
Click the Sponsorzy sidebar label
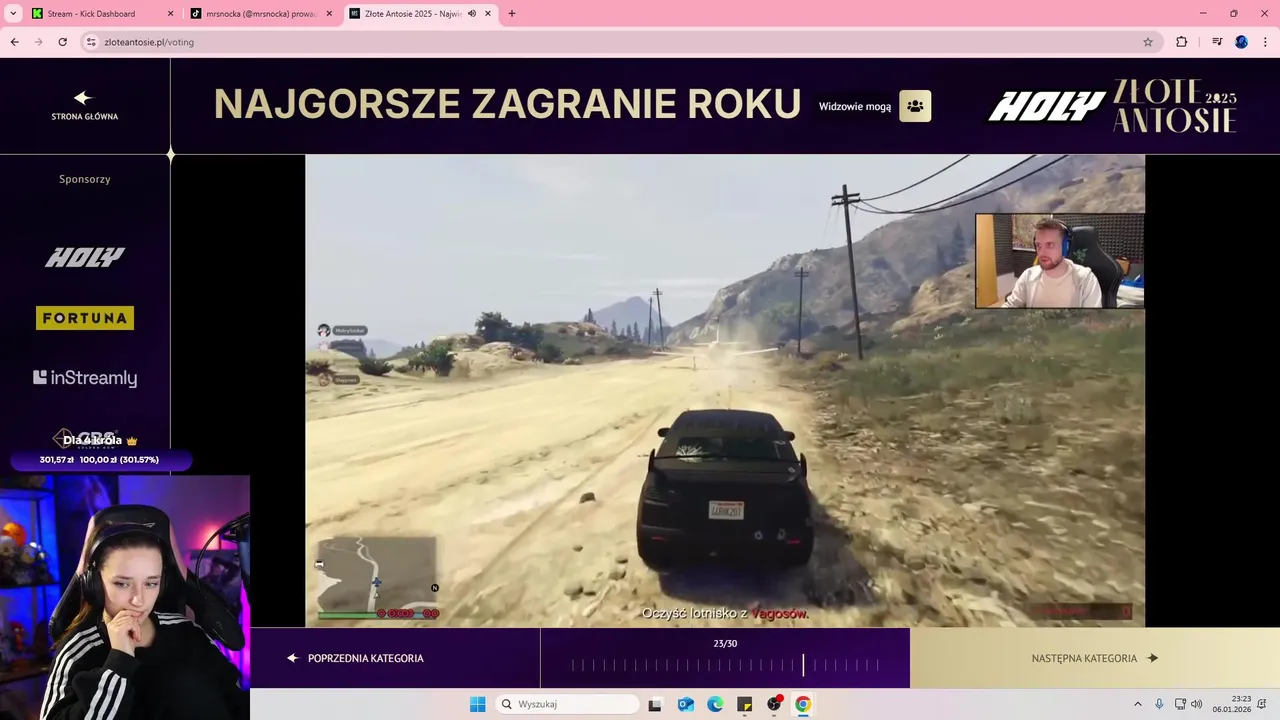point(85,179)
